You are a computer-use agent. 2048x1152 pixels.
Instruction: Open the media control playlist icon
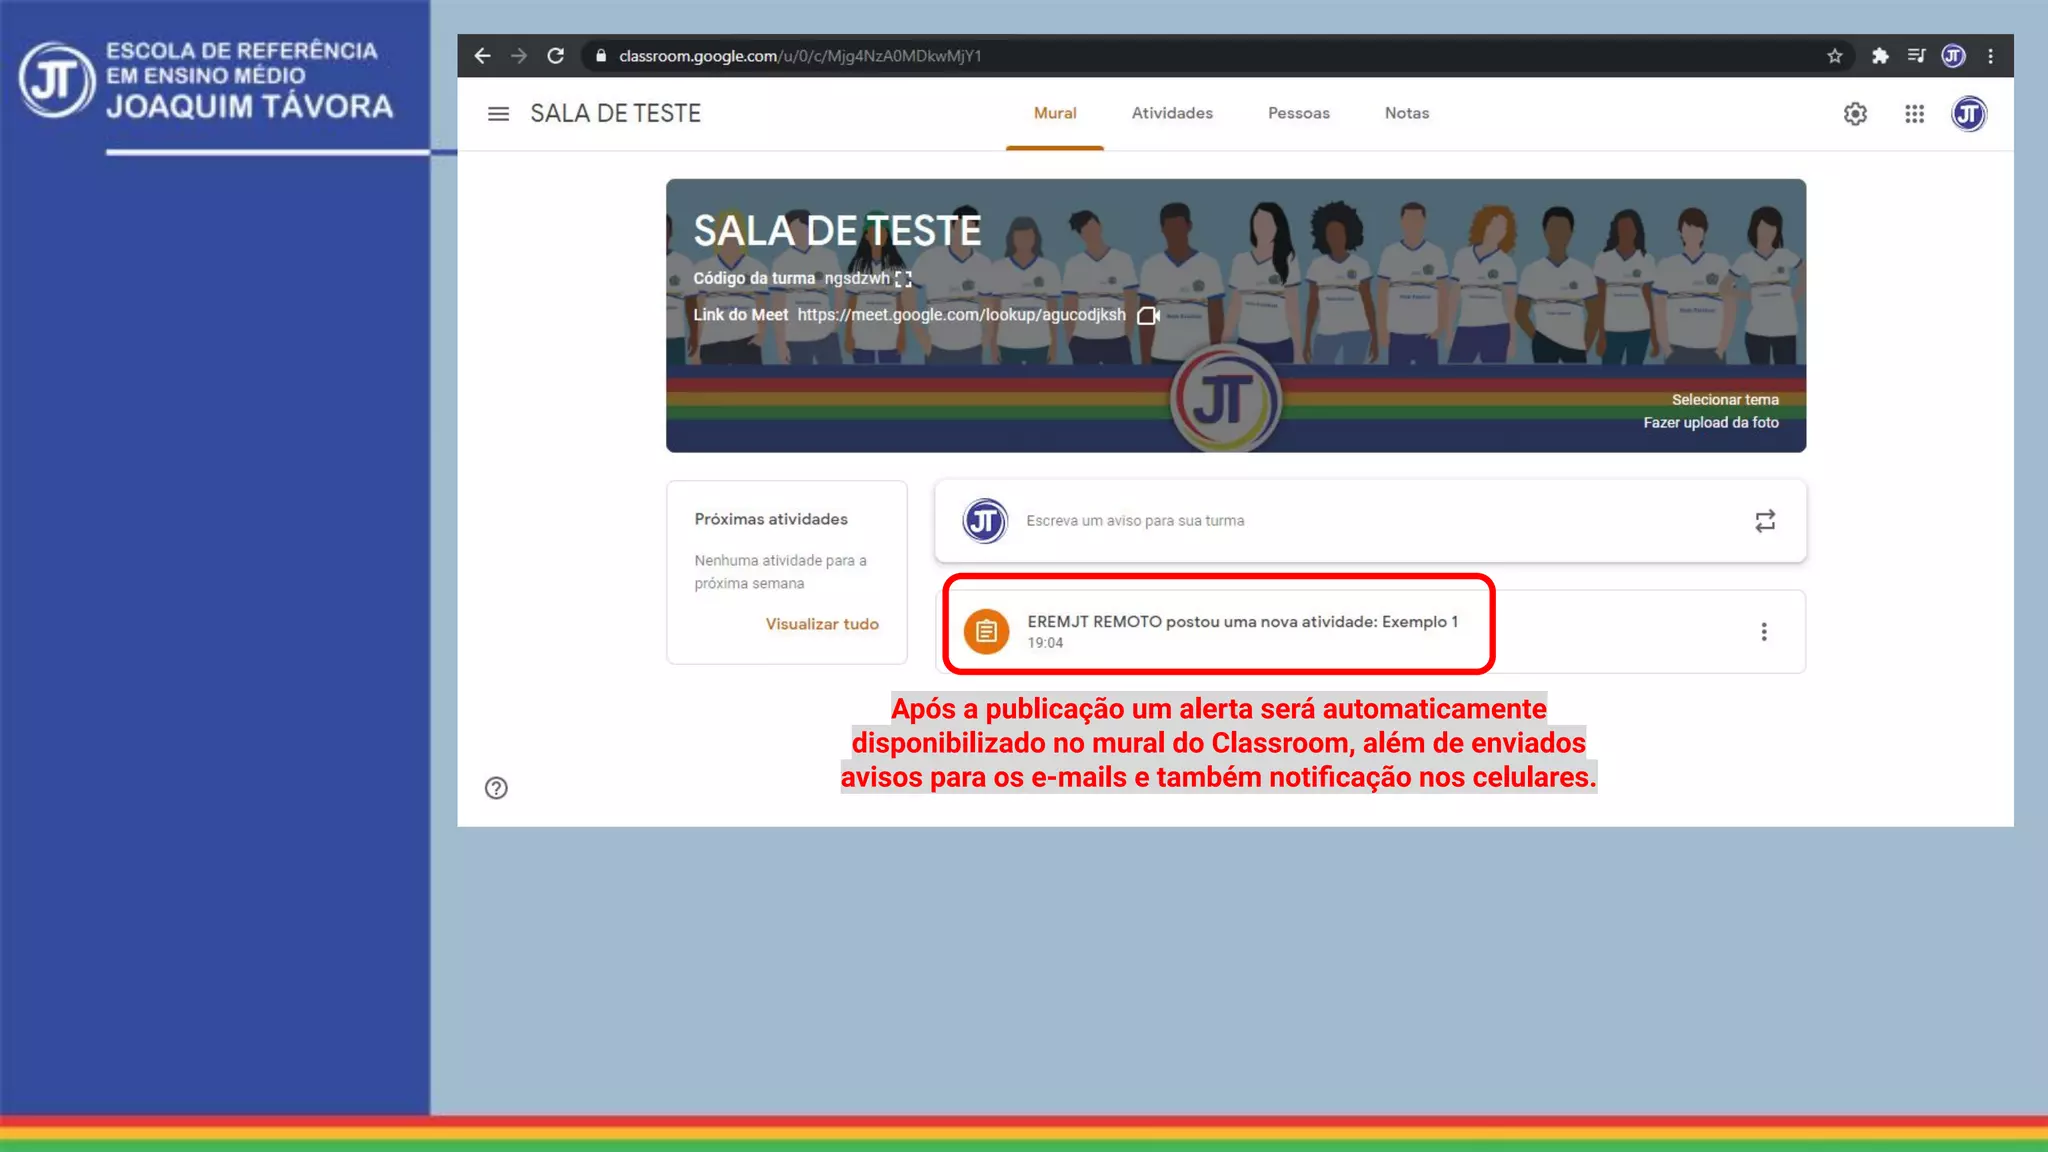(x=1916, y=56)
